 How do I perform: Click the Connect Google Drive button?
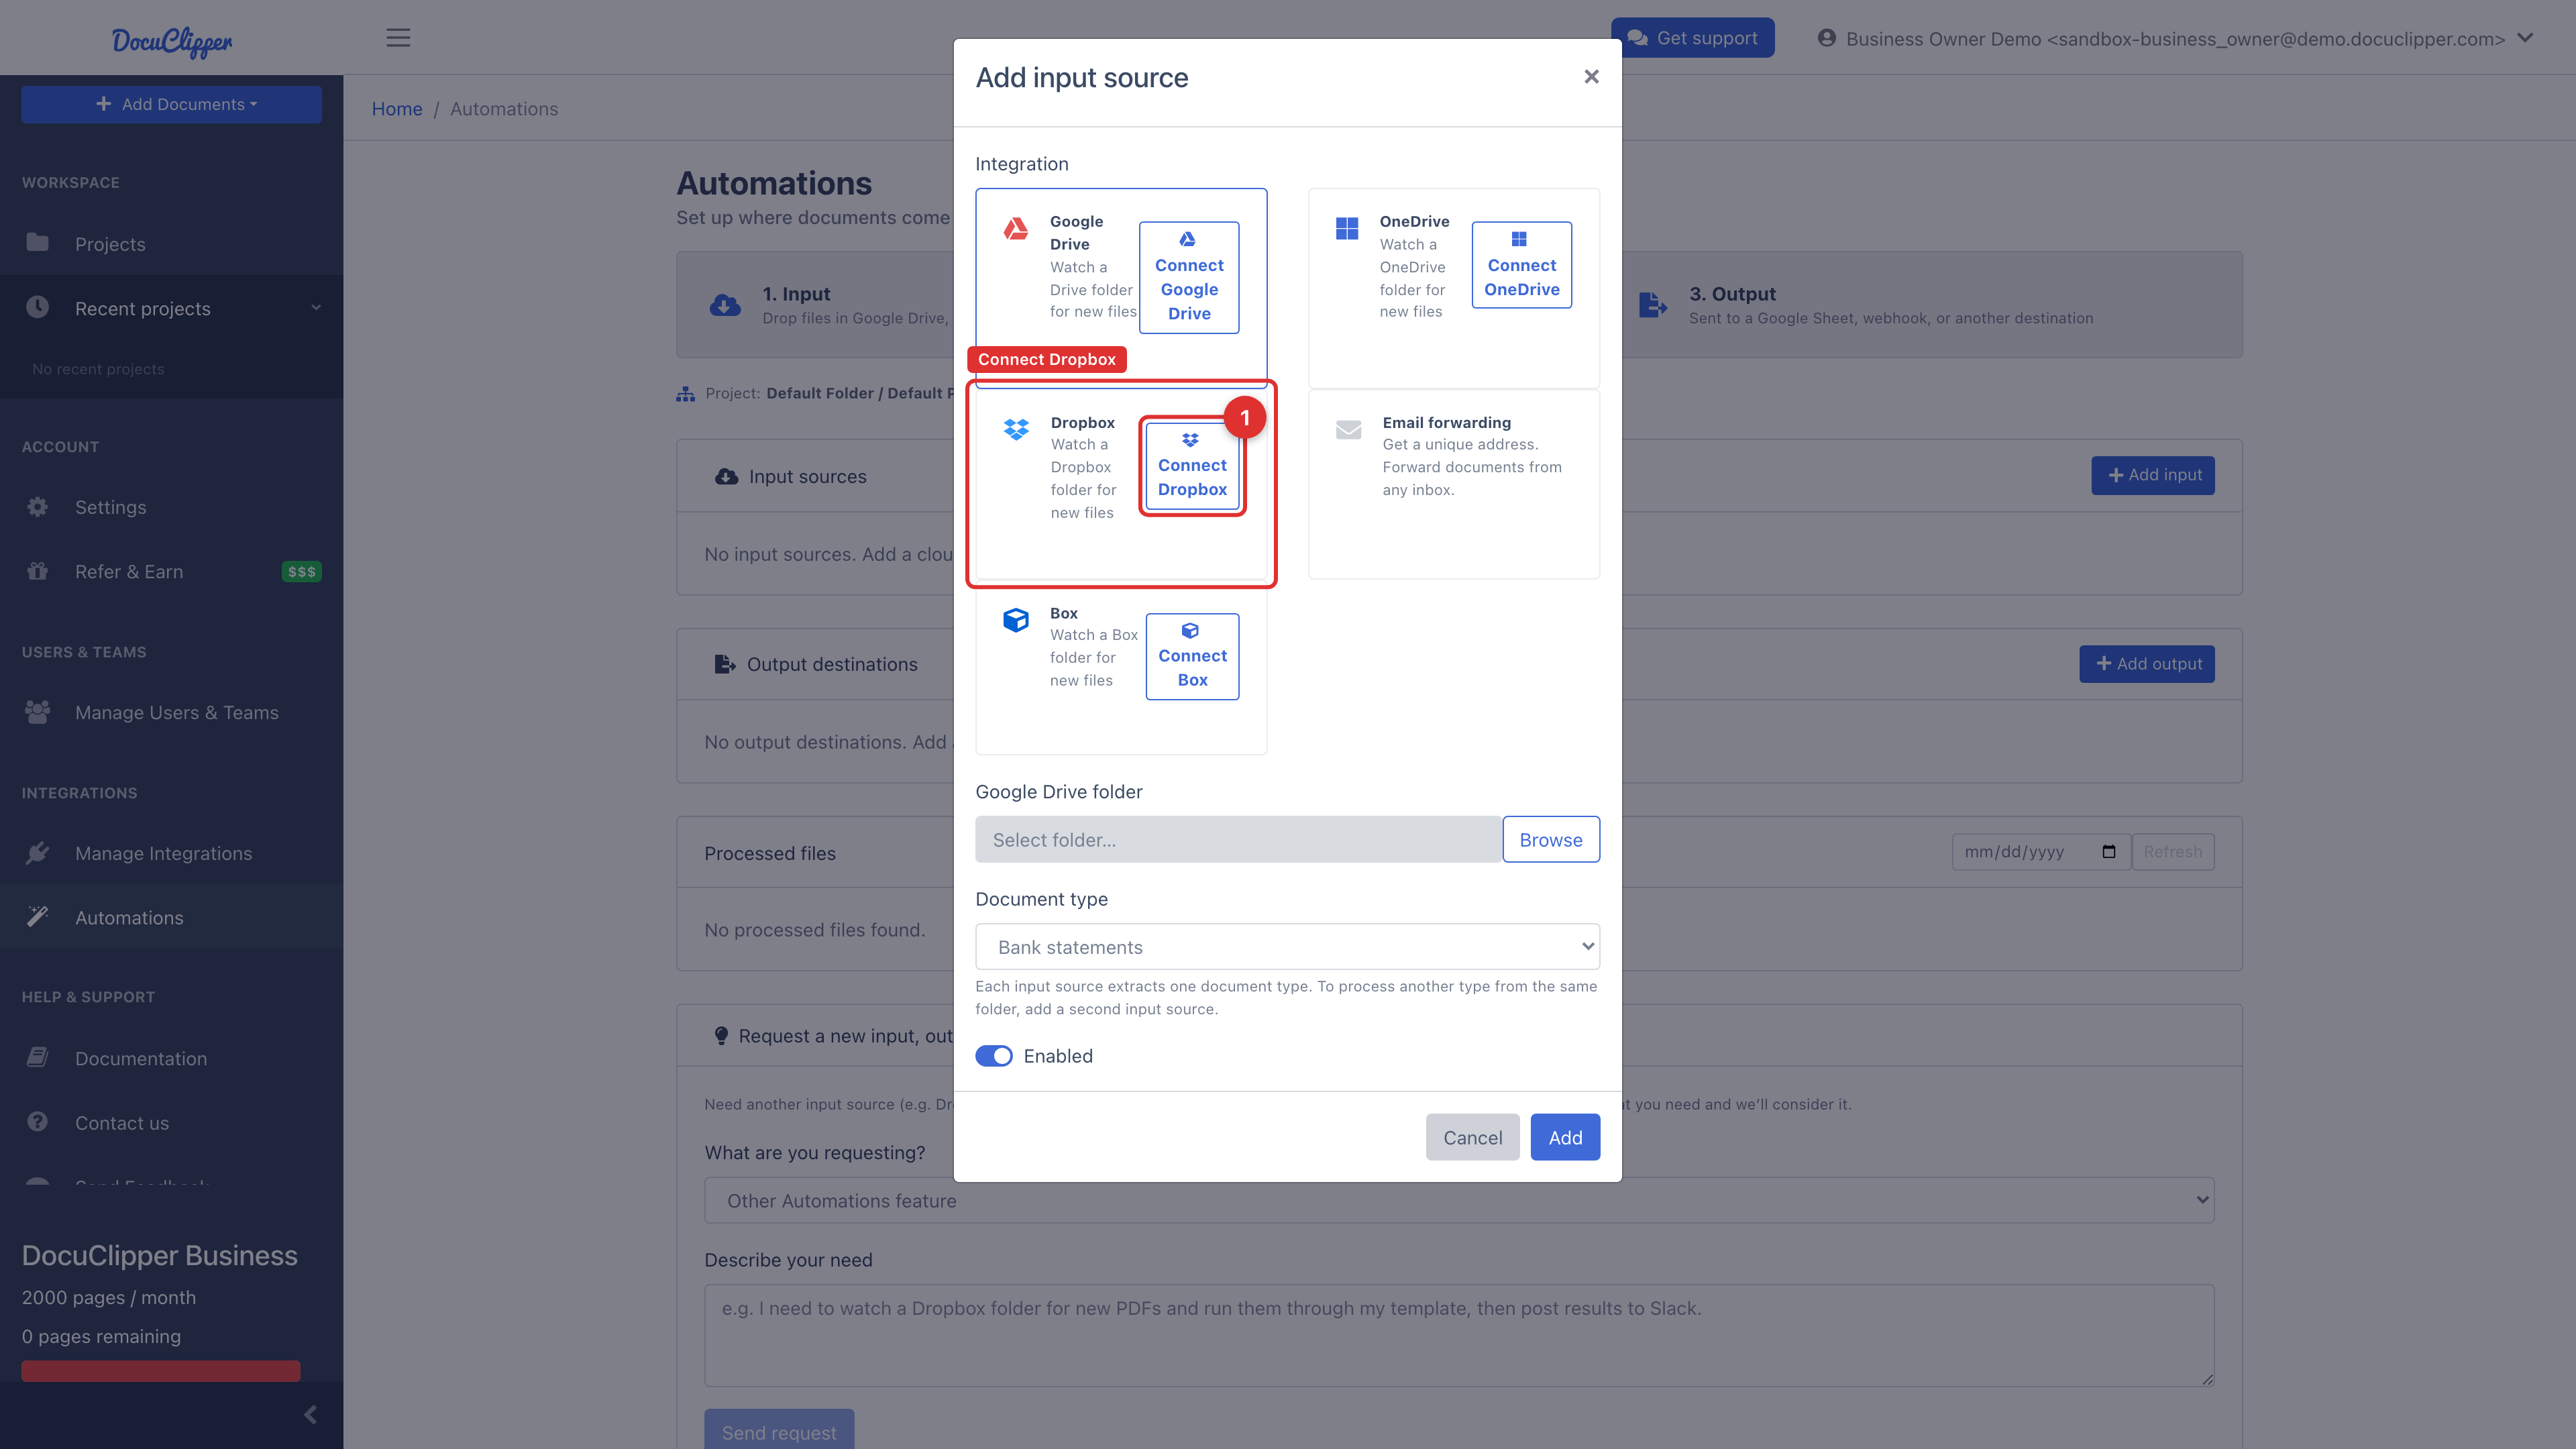[x=1189, y=277]
